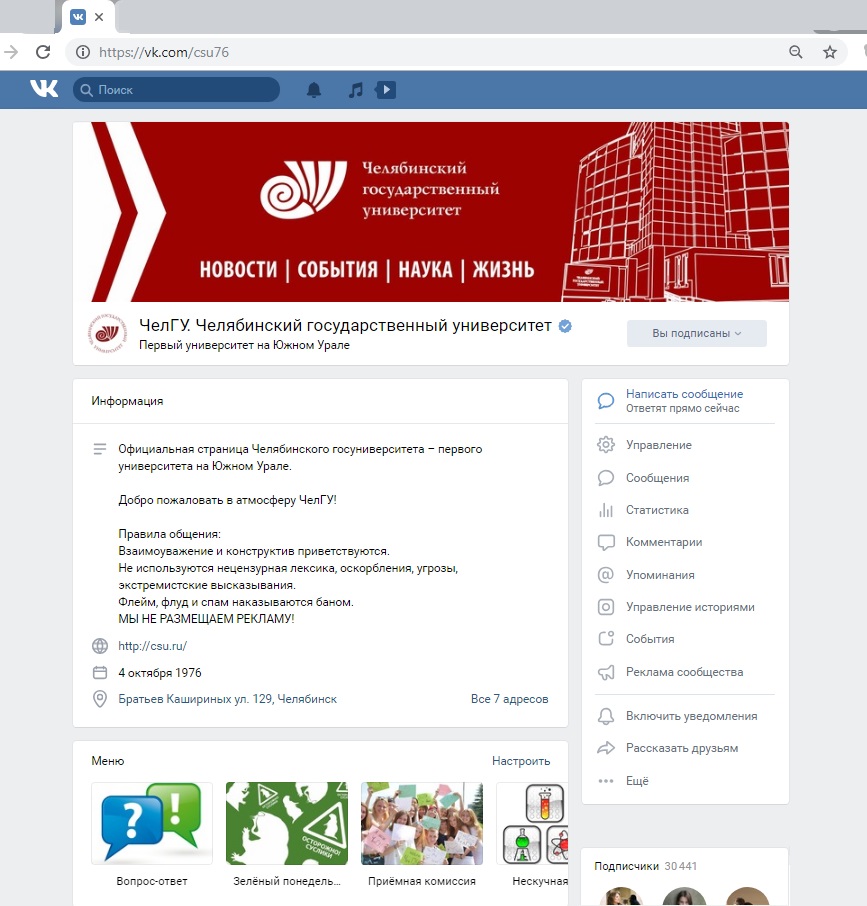This screenshot has height=906, width=867.
Task: Expand the Вы подписаны dropdown
Action: click(x=697, y=333)
